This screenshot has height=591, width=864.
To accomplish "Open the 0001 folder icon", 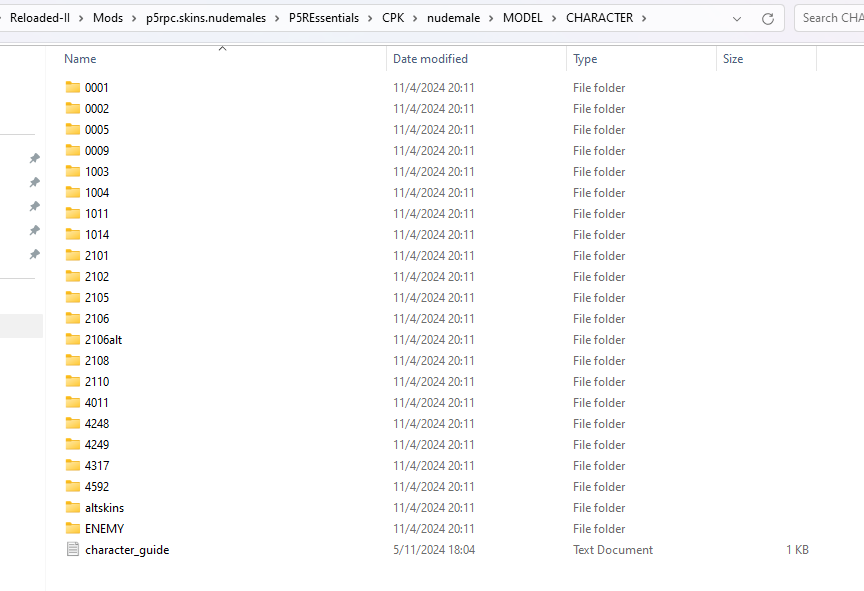I will click(73, 88).
